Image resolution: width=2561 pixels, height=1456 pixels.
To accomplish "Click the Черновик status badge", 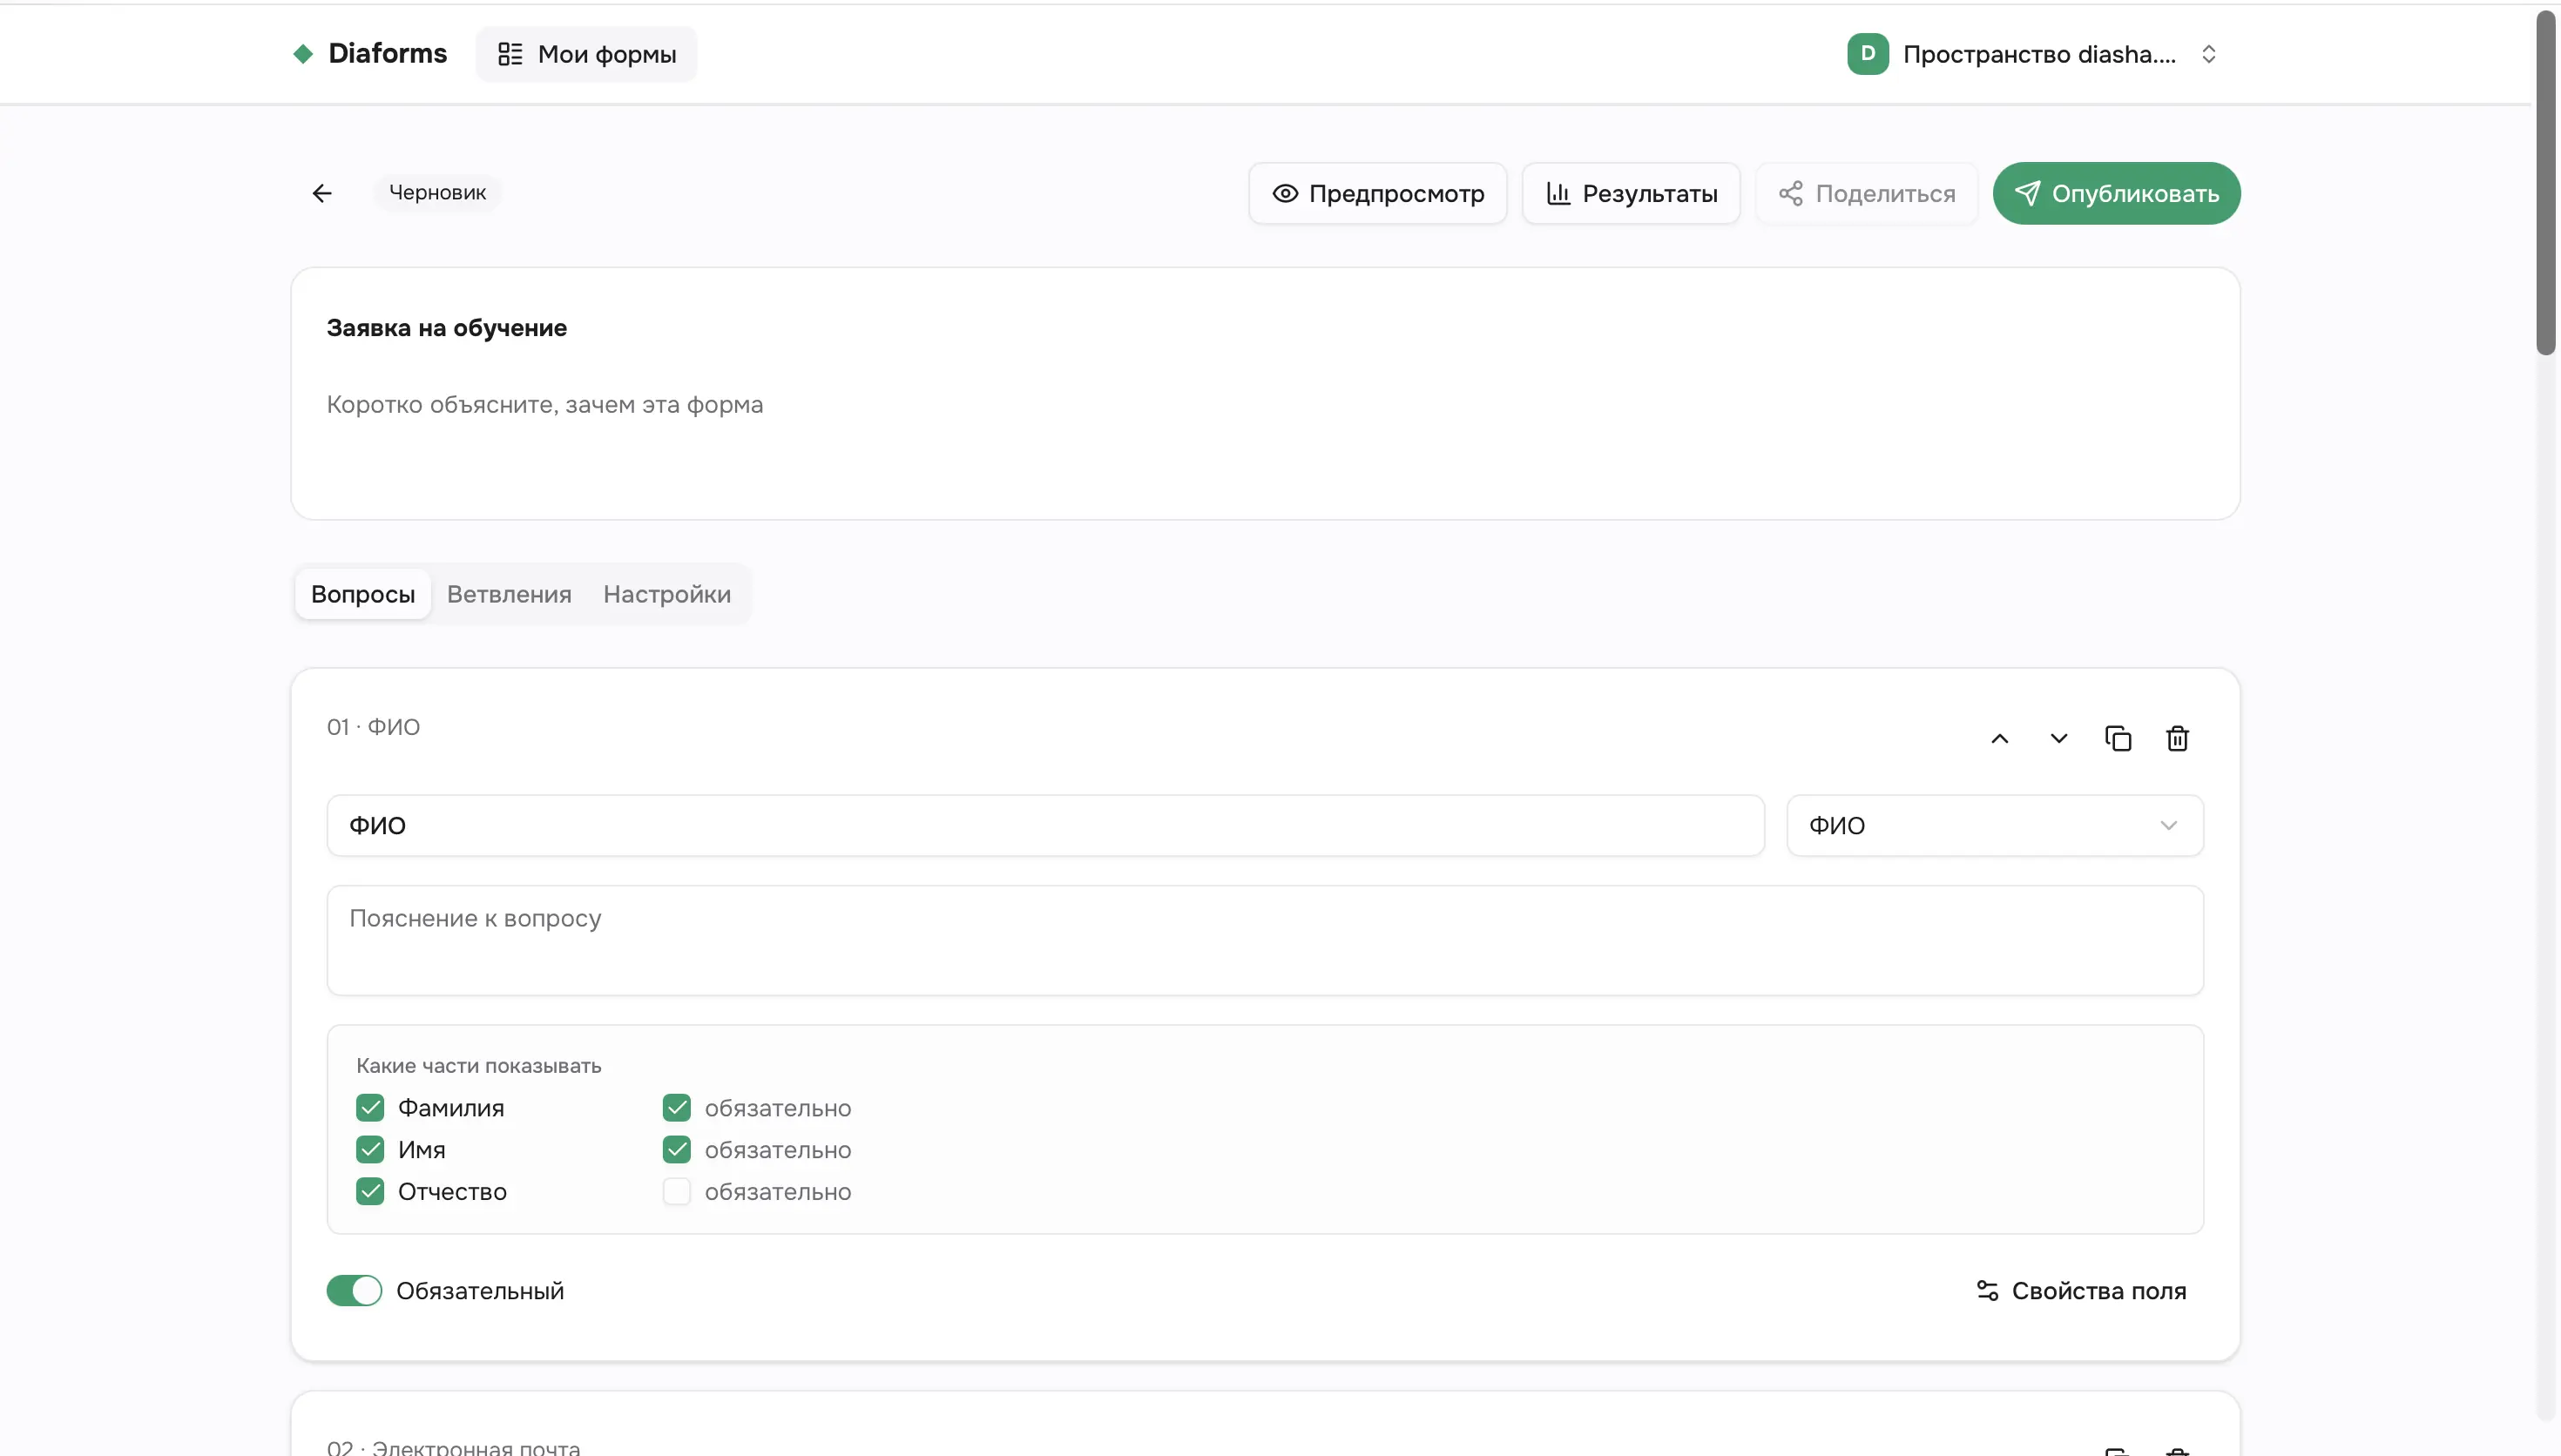I will (x=437, y=193).
